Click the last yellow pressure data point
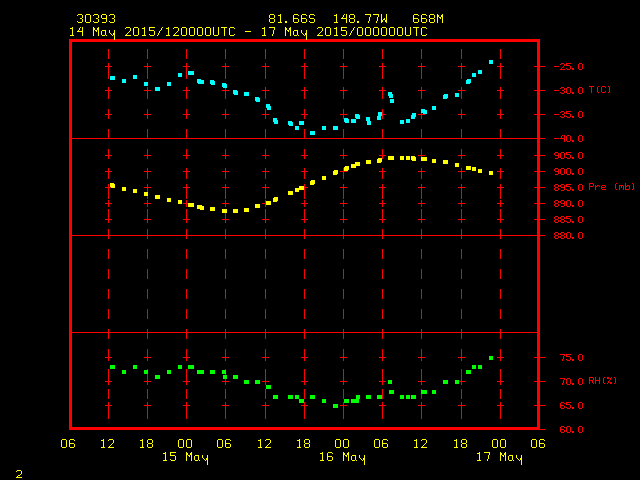 491,173
